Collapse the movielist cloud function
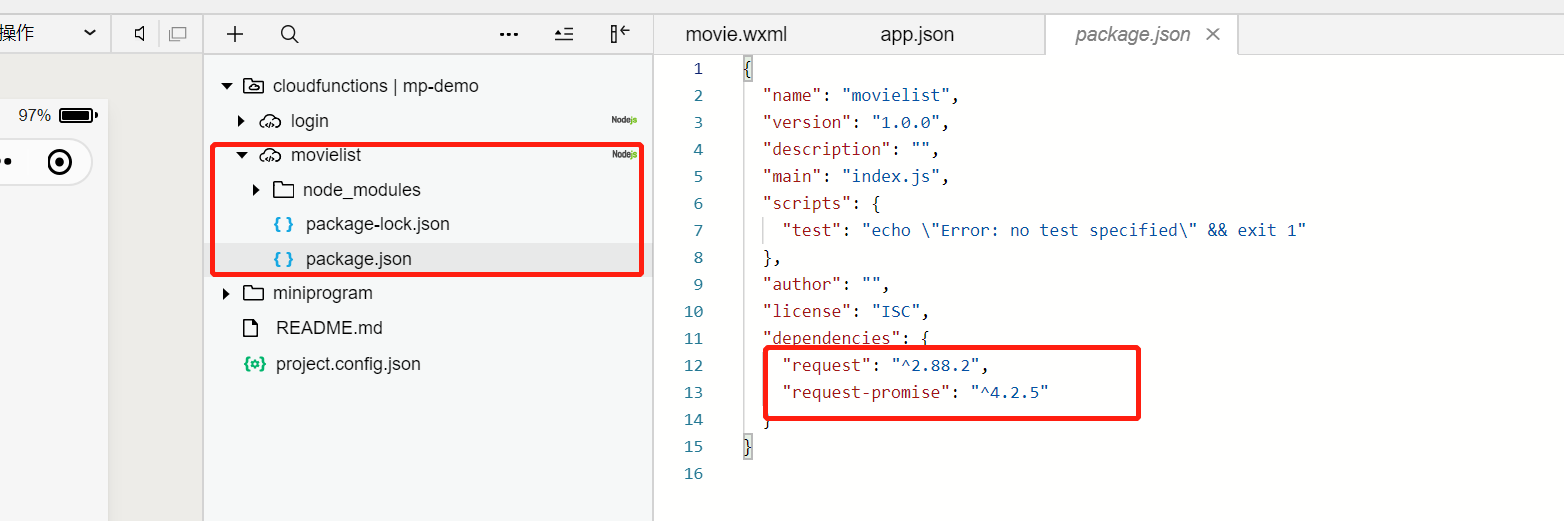The width and height of the screenshot is (1564, 521). [x=241, y=155]
